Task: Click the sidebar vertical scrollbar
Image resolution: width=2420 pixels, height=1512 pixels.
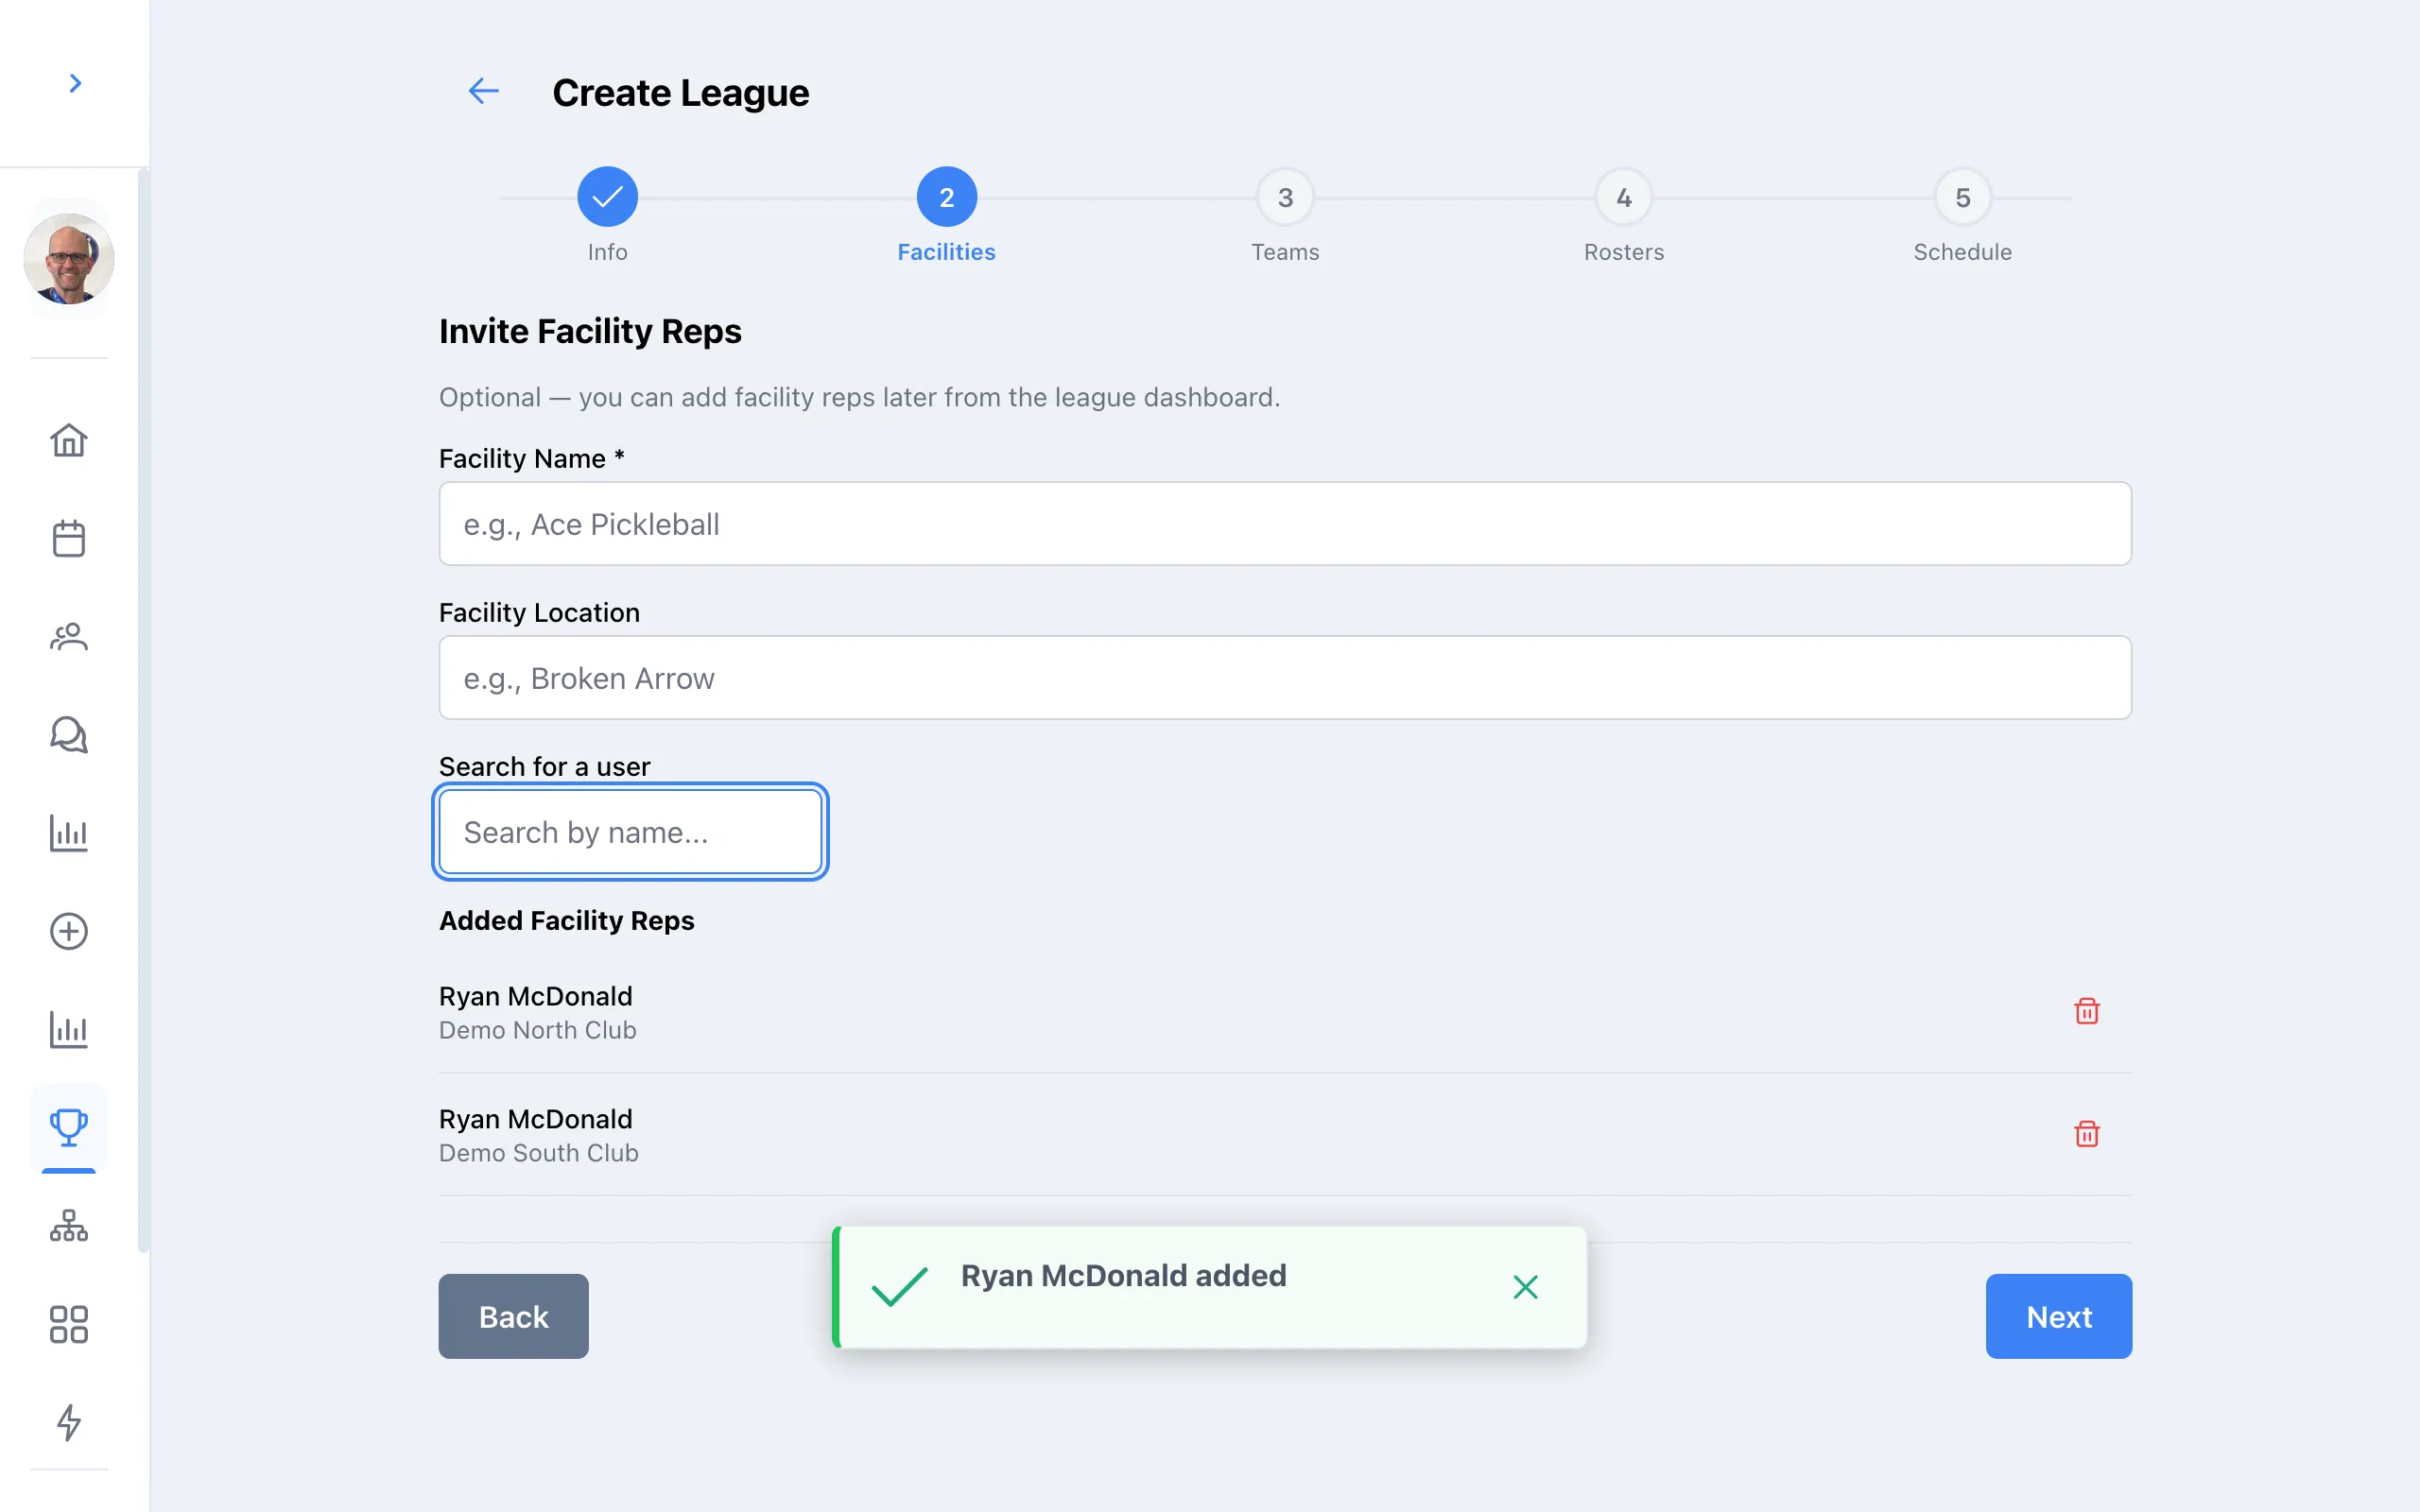Action: click(x=143, y=710)
